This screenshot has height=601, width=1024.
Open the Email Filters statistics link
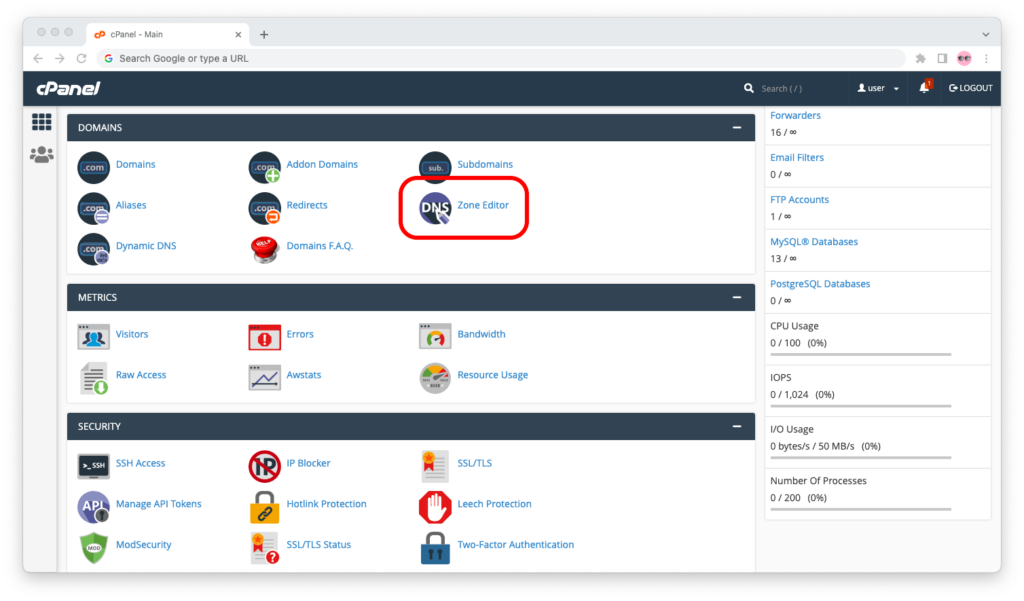click(797, 157)
